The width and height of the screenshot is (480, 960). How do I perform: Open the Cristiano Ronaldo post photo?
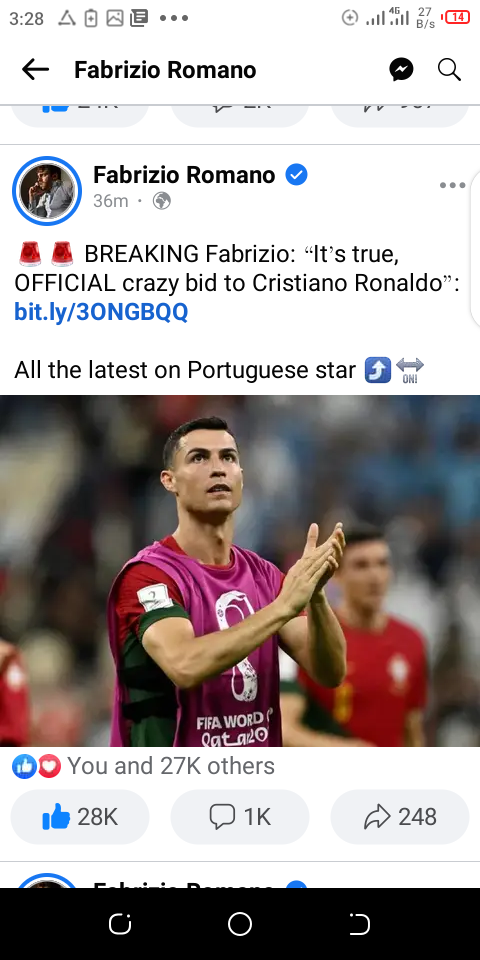coord(240,571)
